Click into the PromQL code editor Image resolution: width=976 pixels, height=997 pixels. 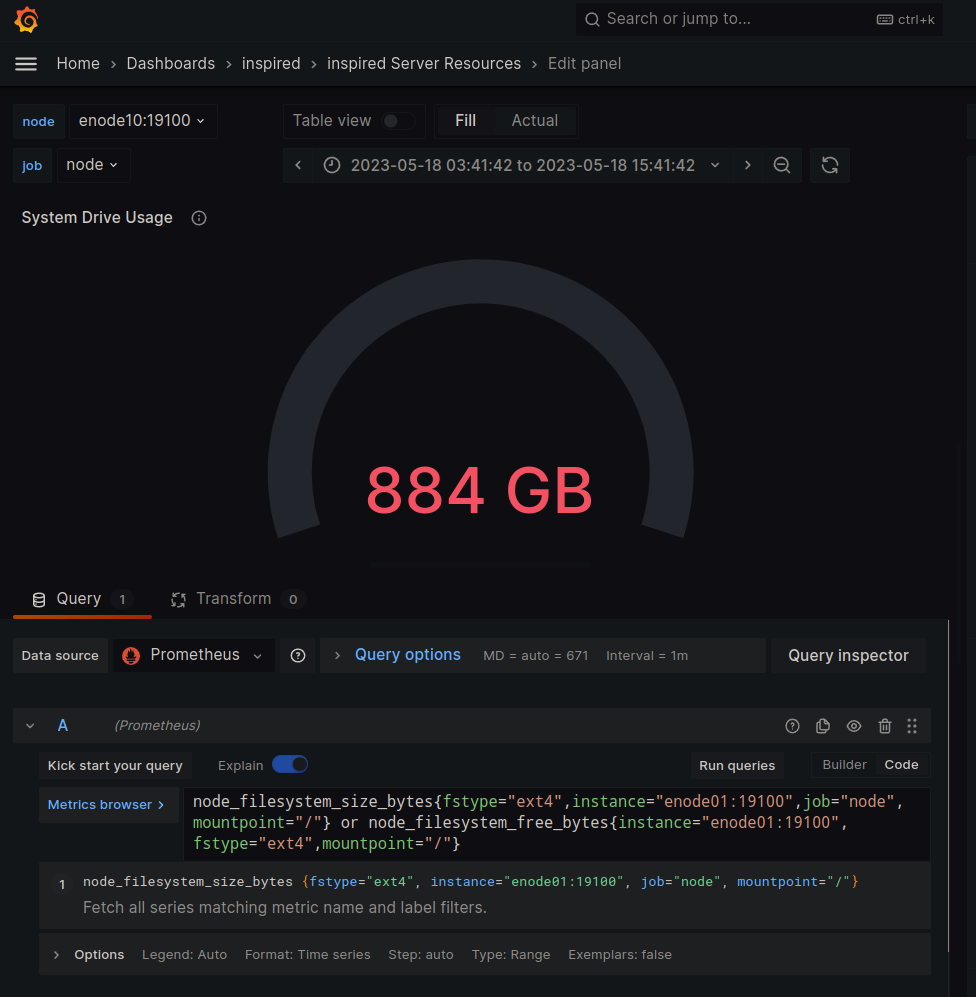[x=557, y=823]
